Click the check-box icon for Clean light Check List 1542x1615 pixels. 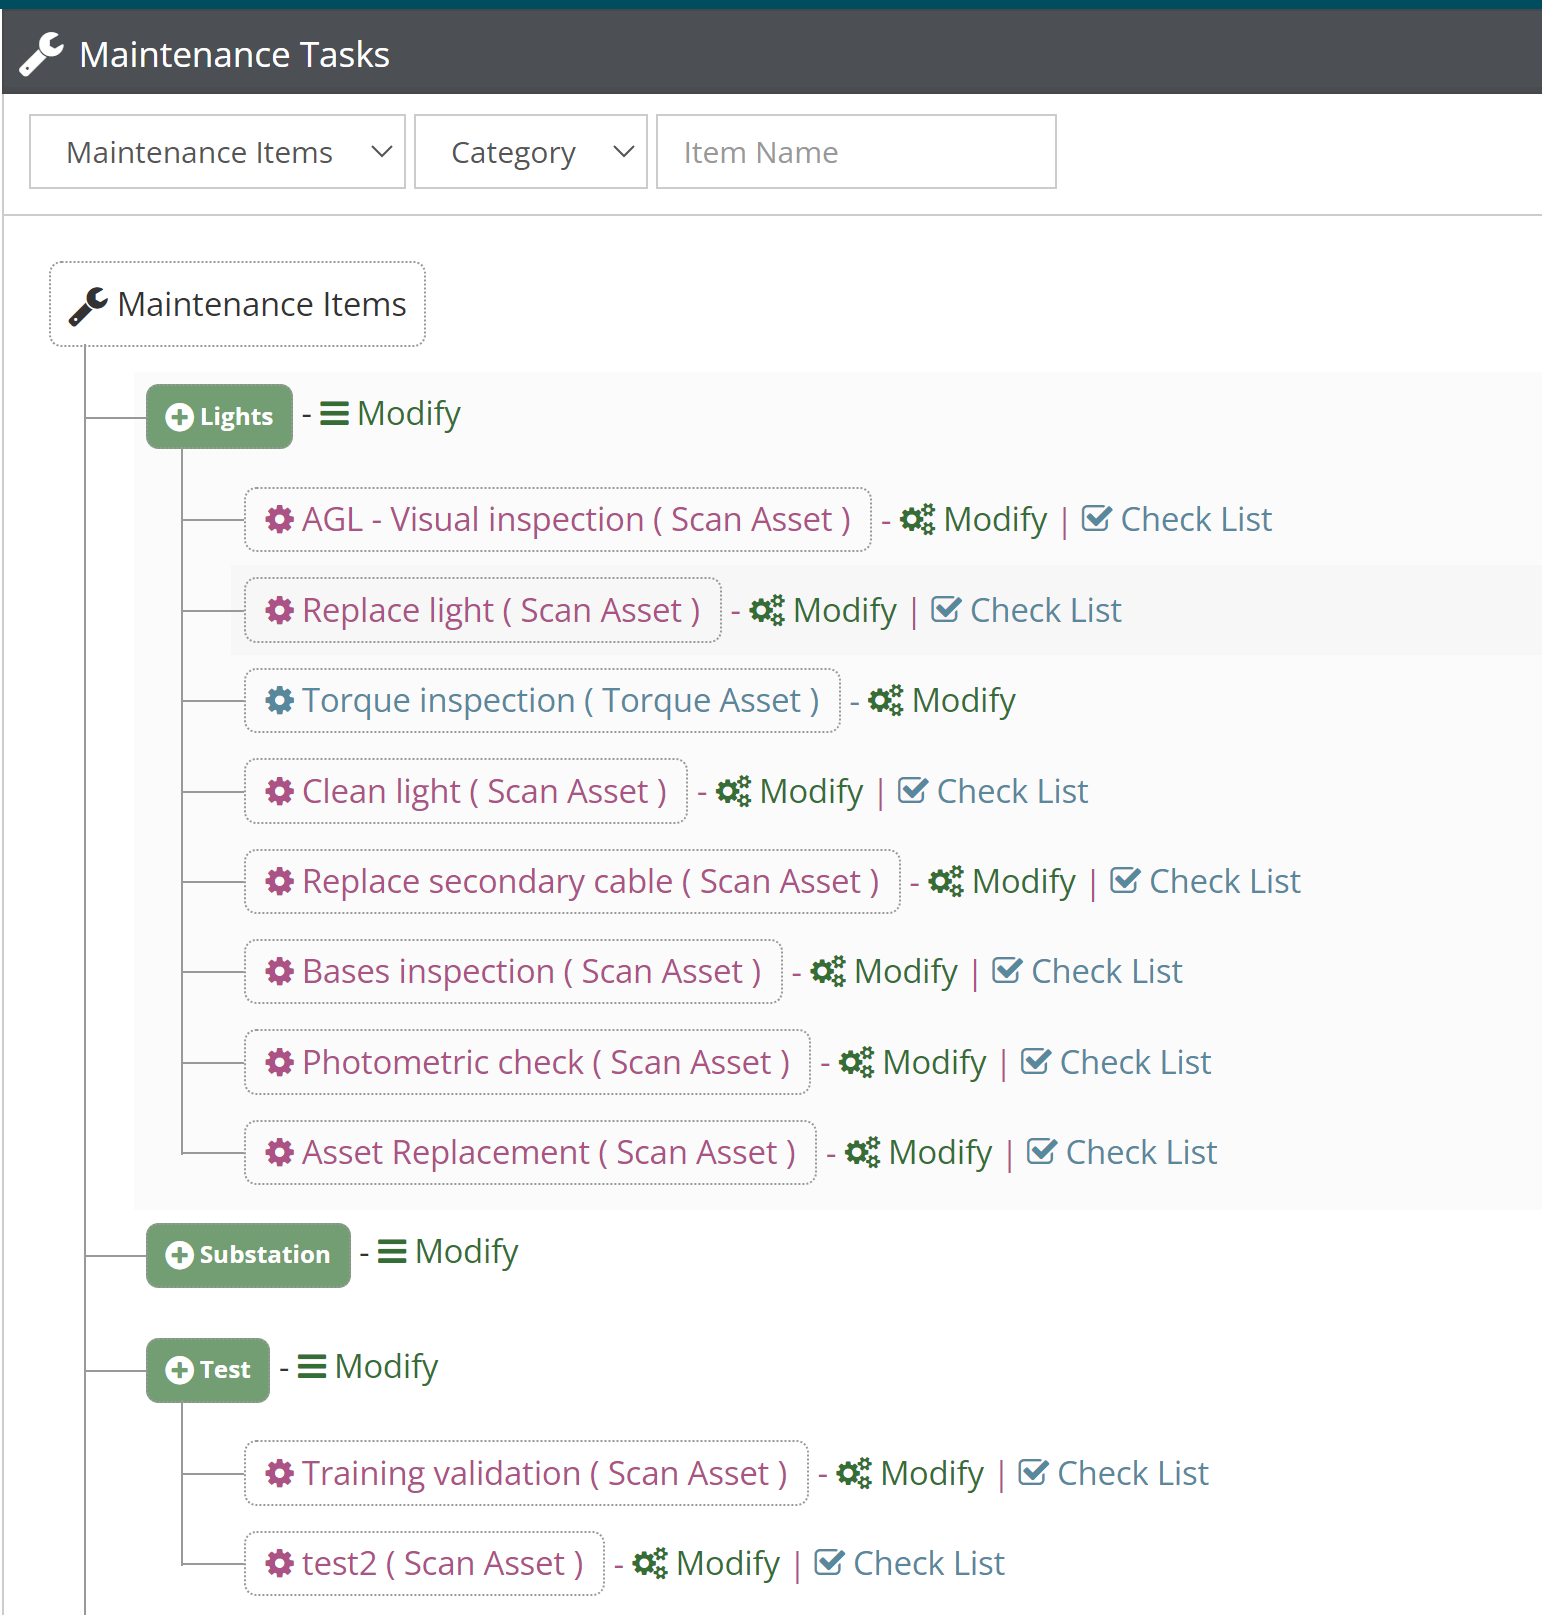[x=912, y=791]
